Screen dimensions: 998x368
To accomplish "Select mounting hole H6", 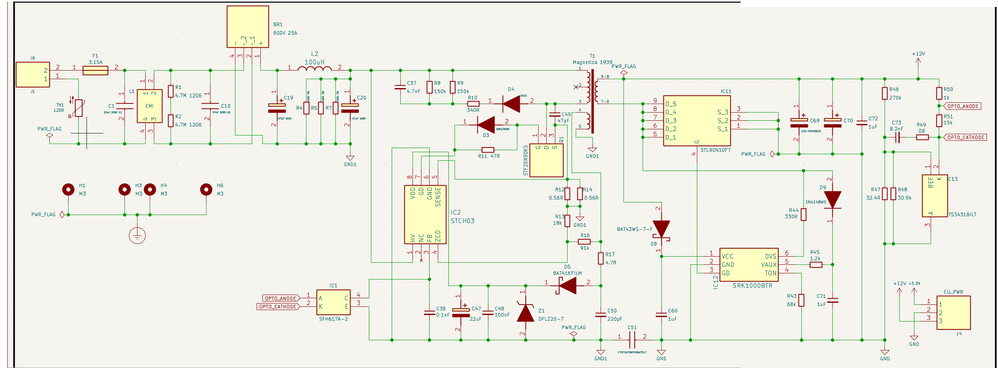I will 206,190.
